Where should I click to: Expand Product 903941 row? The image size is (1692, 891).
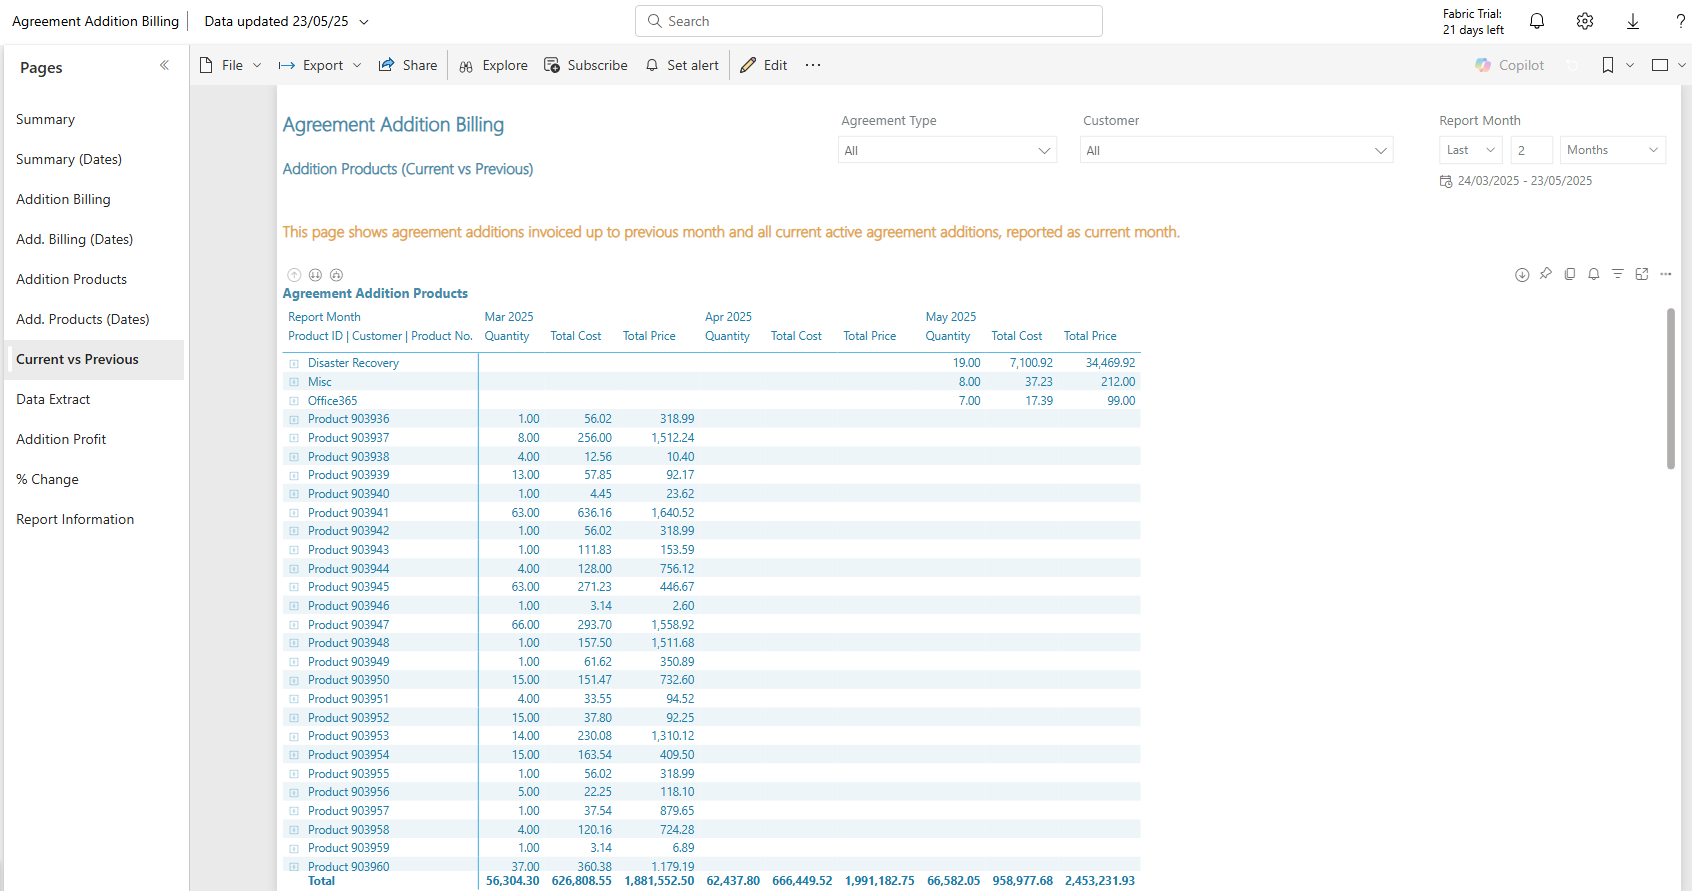[x=294, y=513]
